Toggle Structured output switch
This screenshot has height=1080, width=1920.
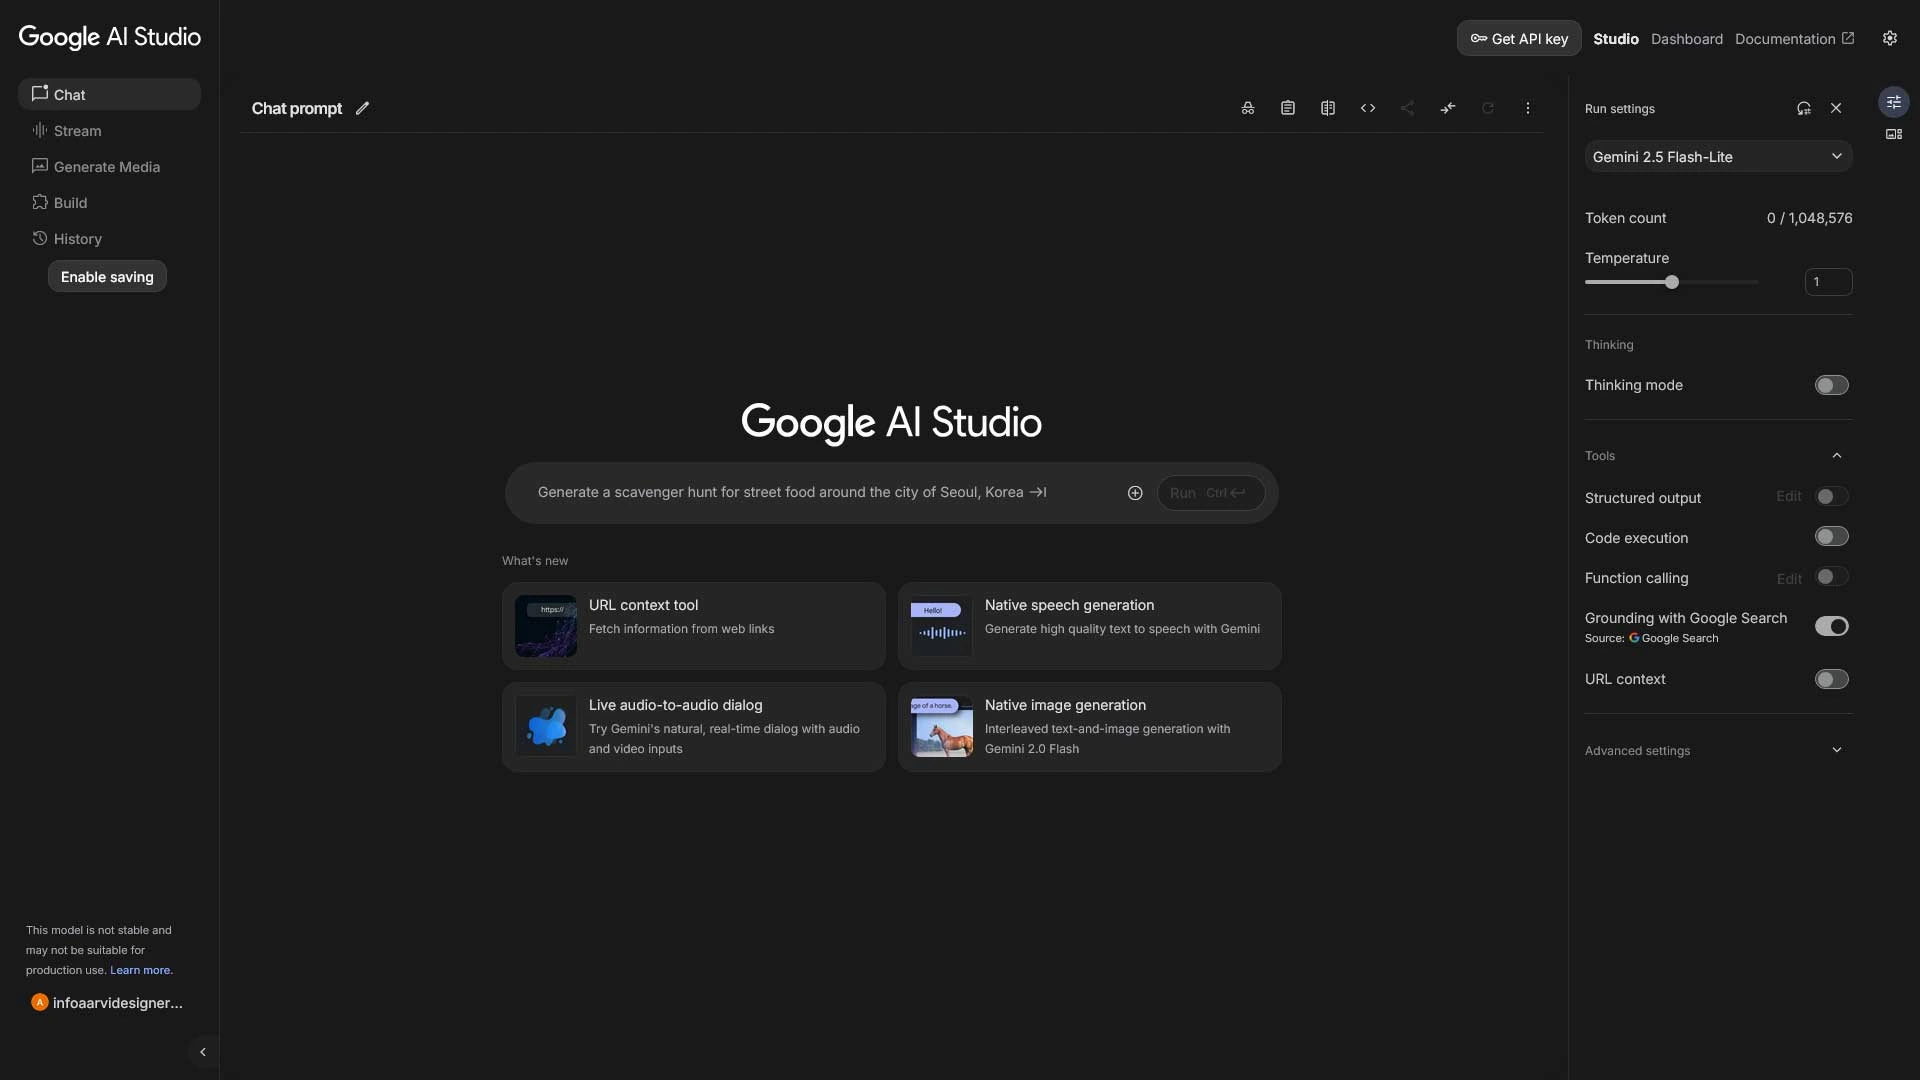(1831, 497)
